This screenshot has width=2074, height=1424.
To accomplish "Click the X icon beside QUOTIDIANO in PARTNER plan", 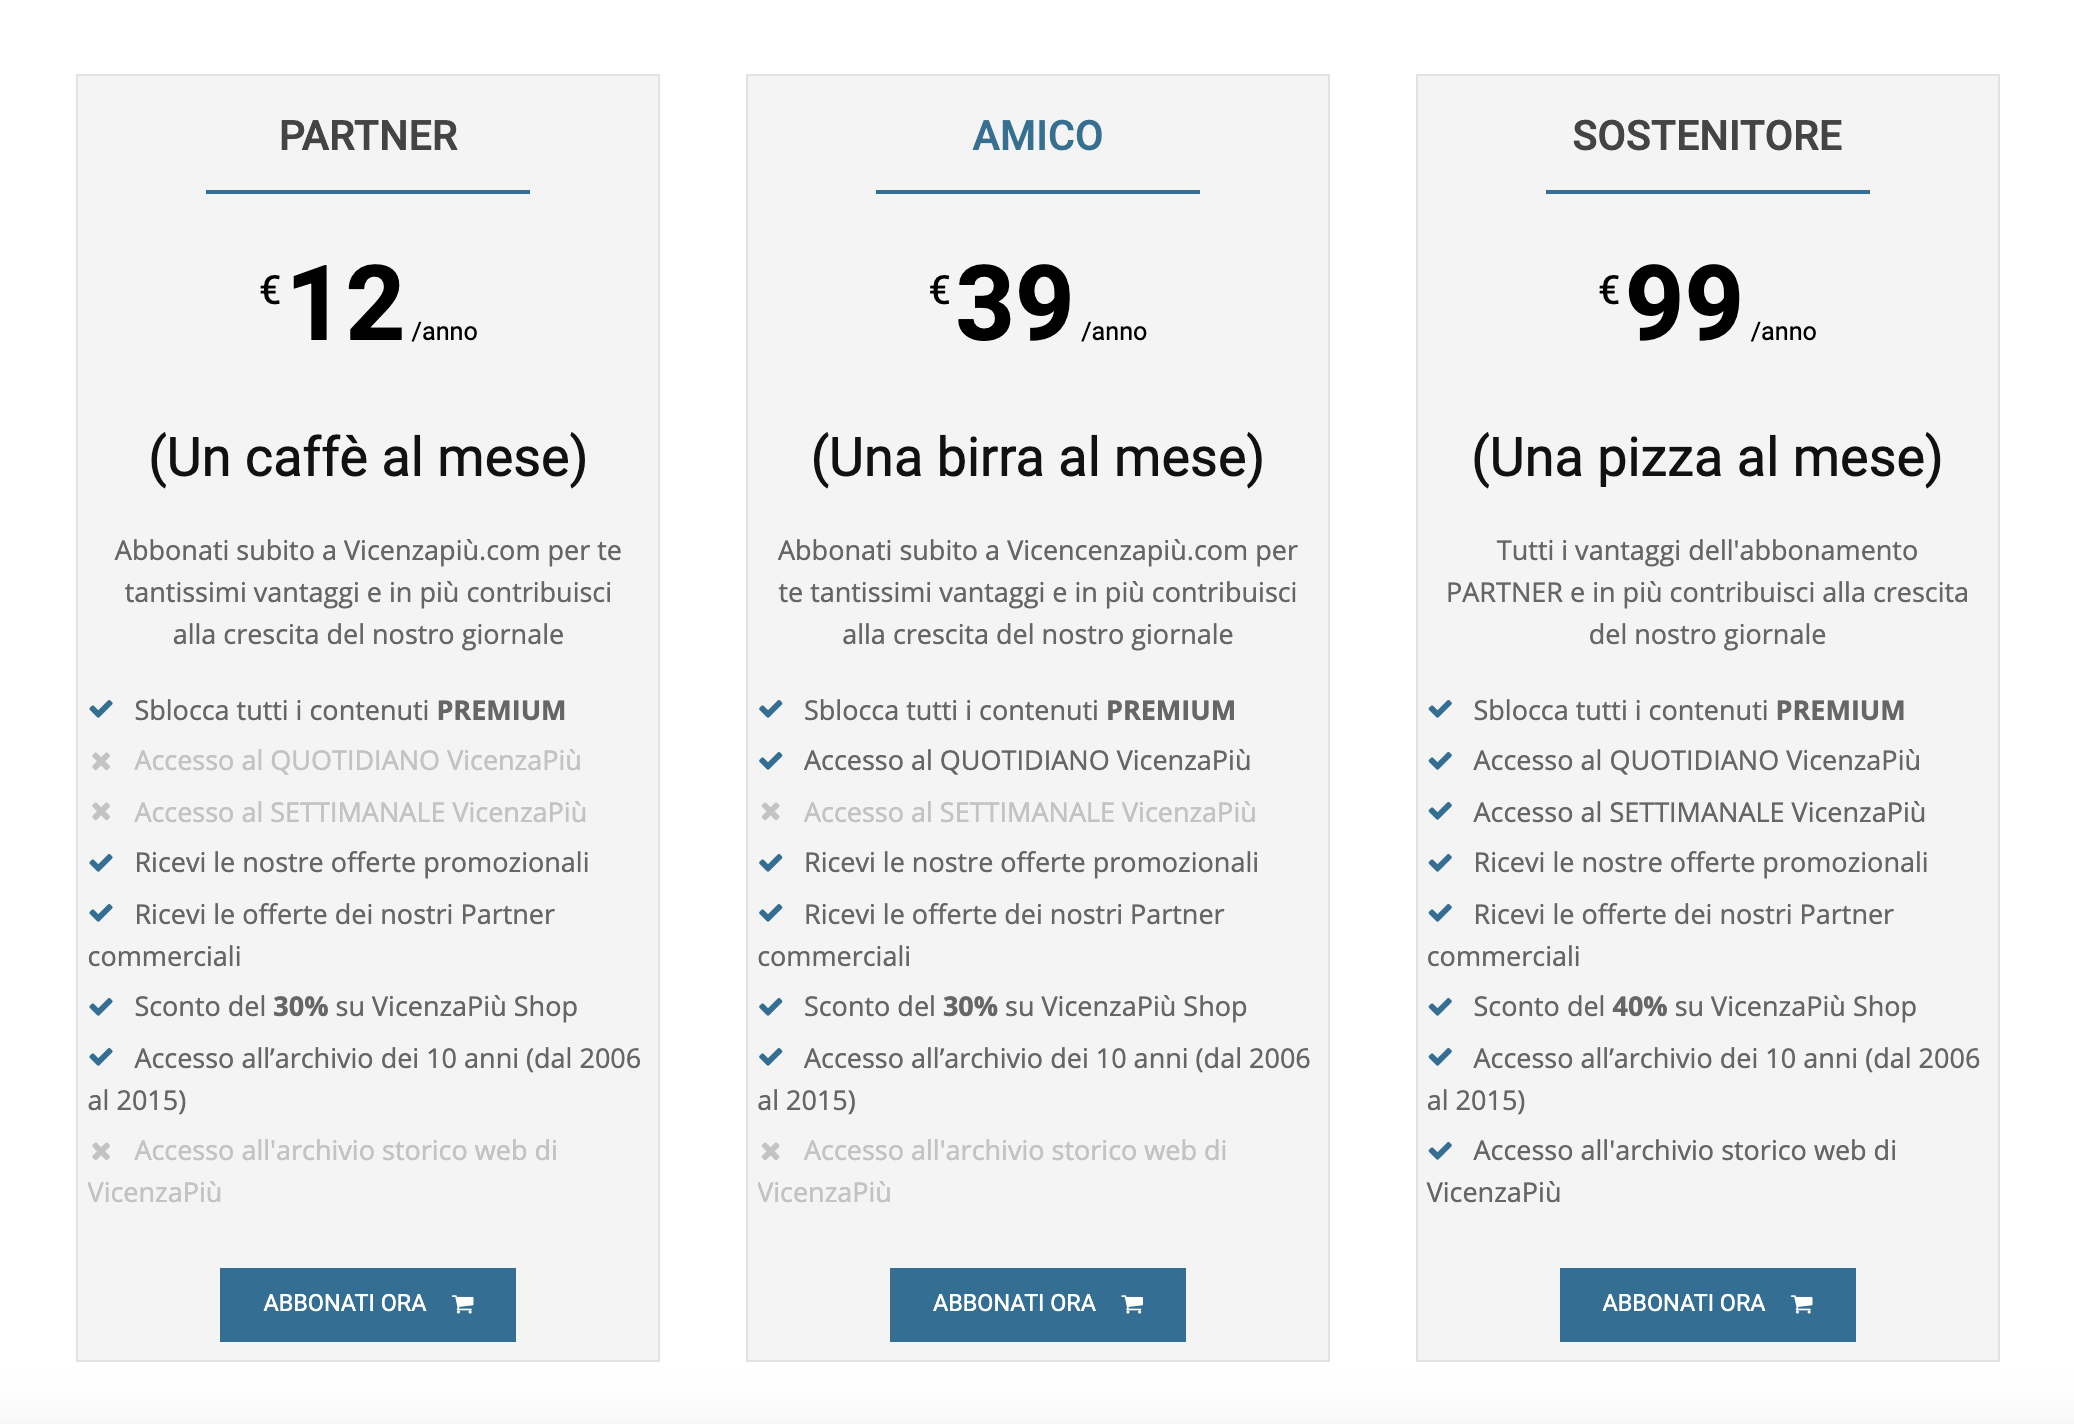I will (101, 761).
